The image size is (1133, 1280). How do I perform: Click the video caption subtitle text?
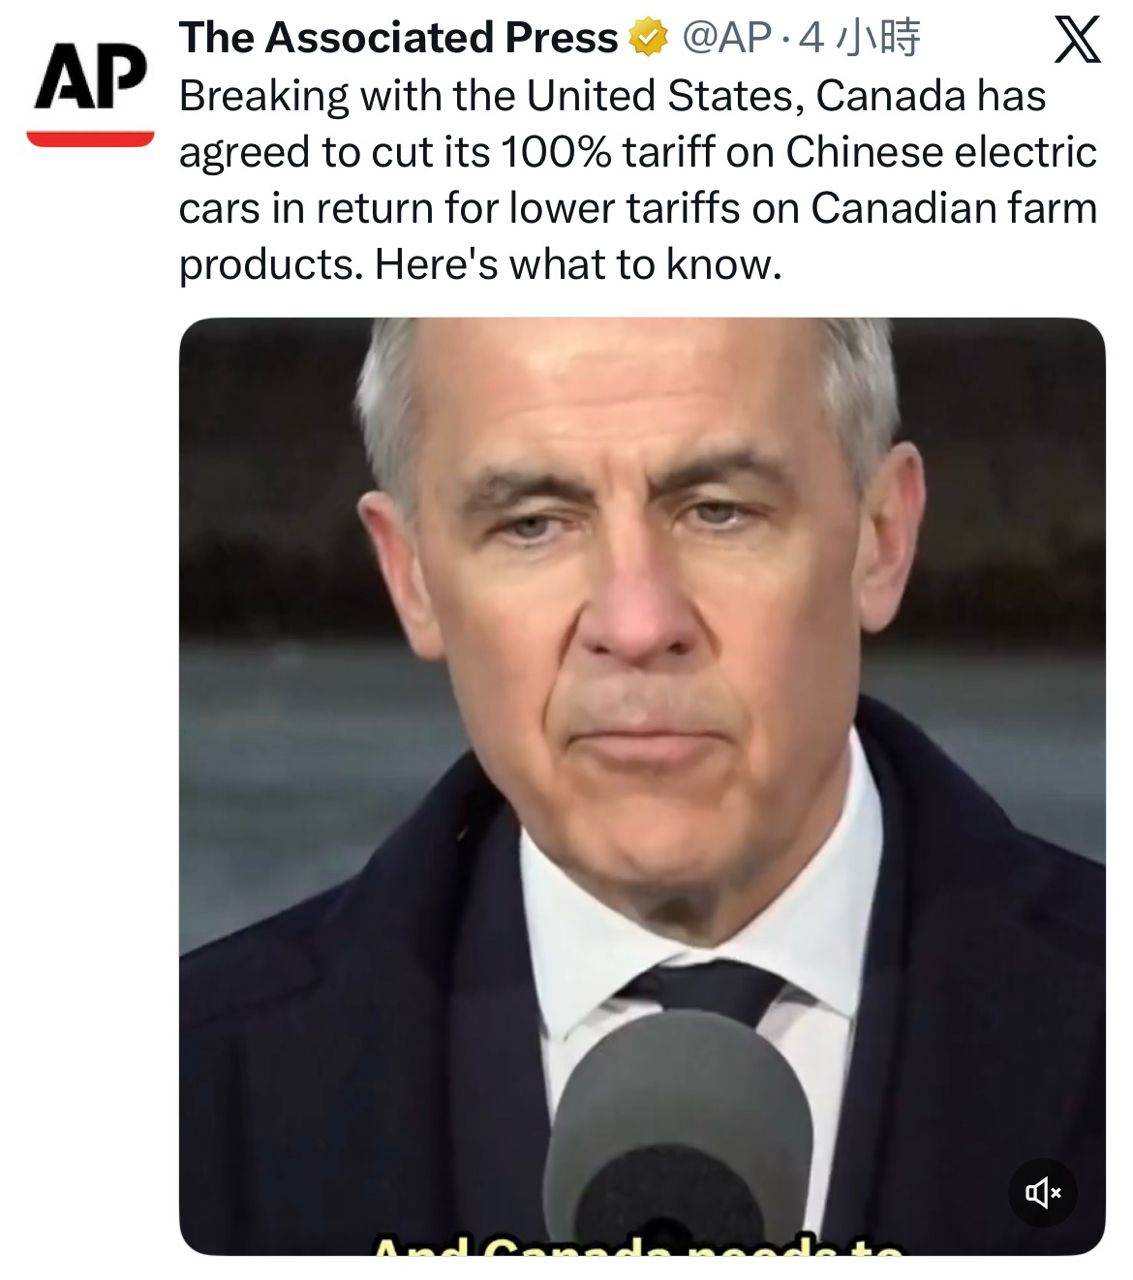[x=638, y=1246]
